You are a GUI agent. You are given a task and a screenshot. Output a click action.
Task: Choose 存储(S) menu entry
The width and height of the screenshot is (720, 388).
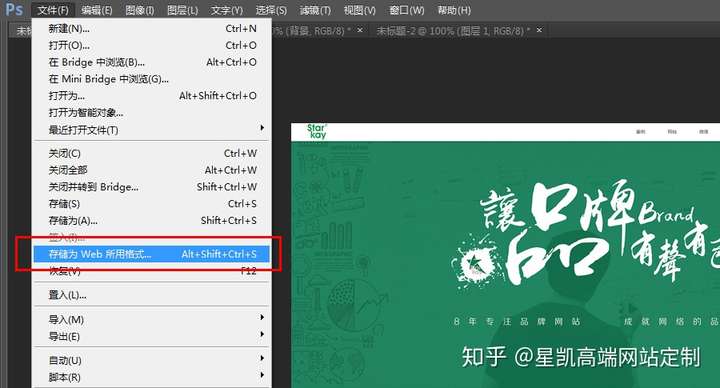[152, 204]
